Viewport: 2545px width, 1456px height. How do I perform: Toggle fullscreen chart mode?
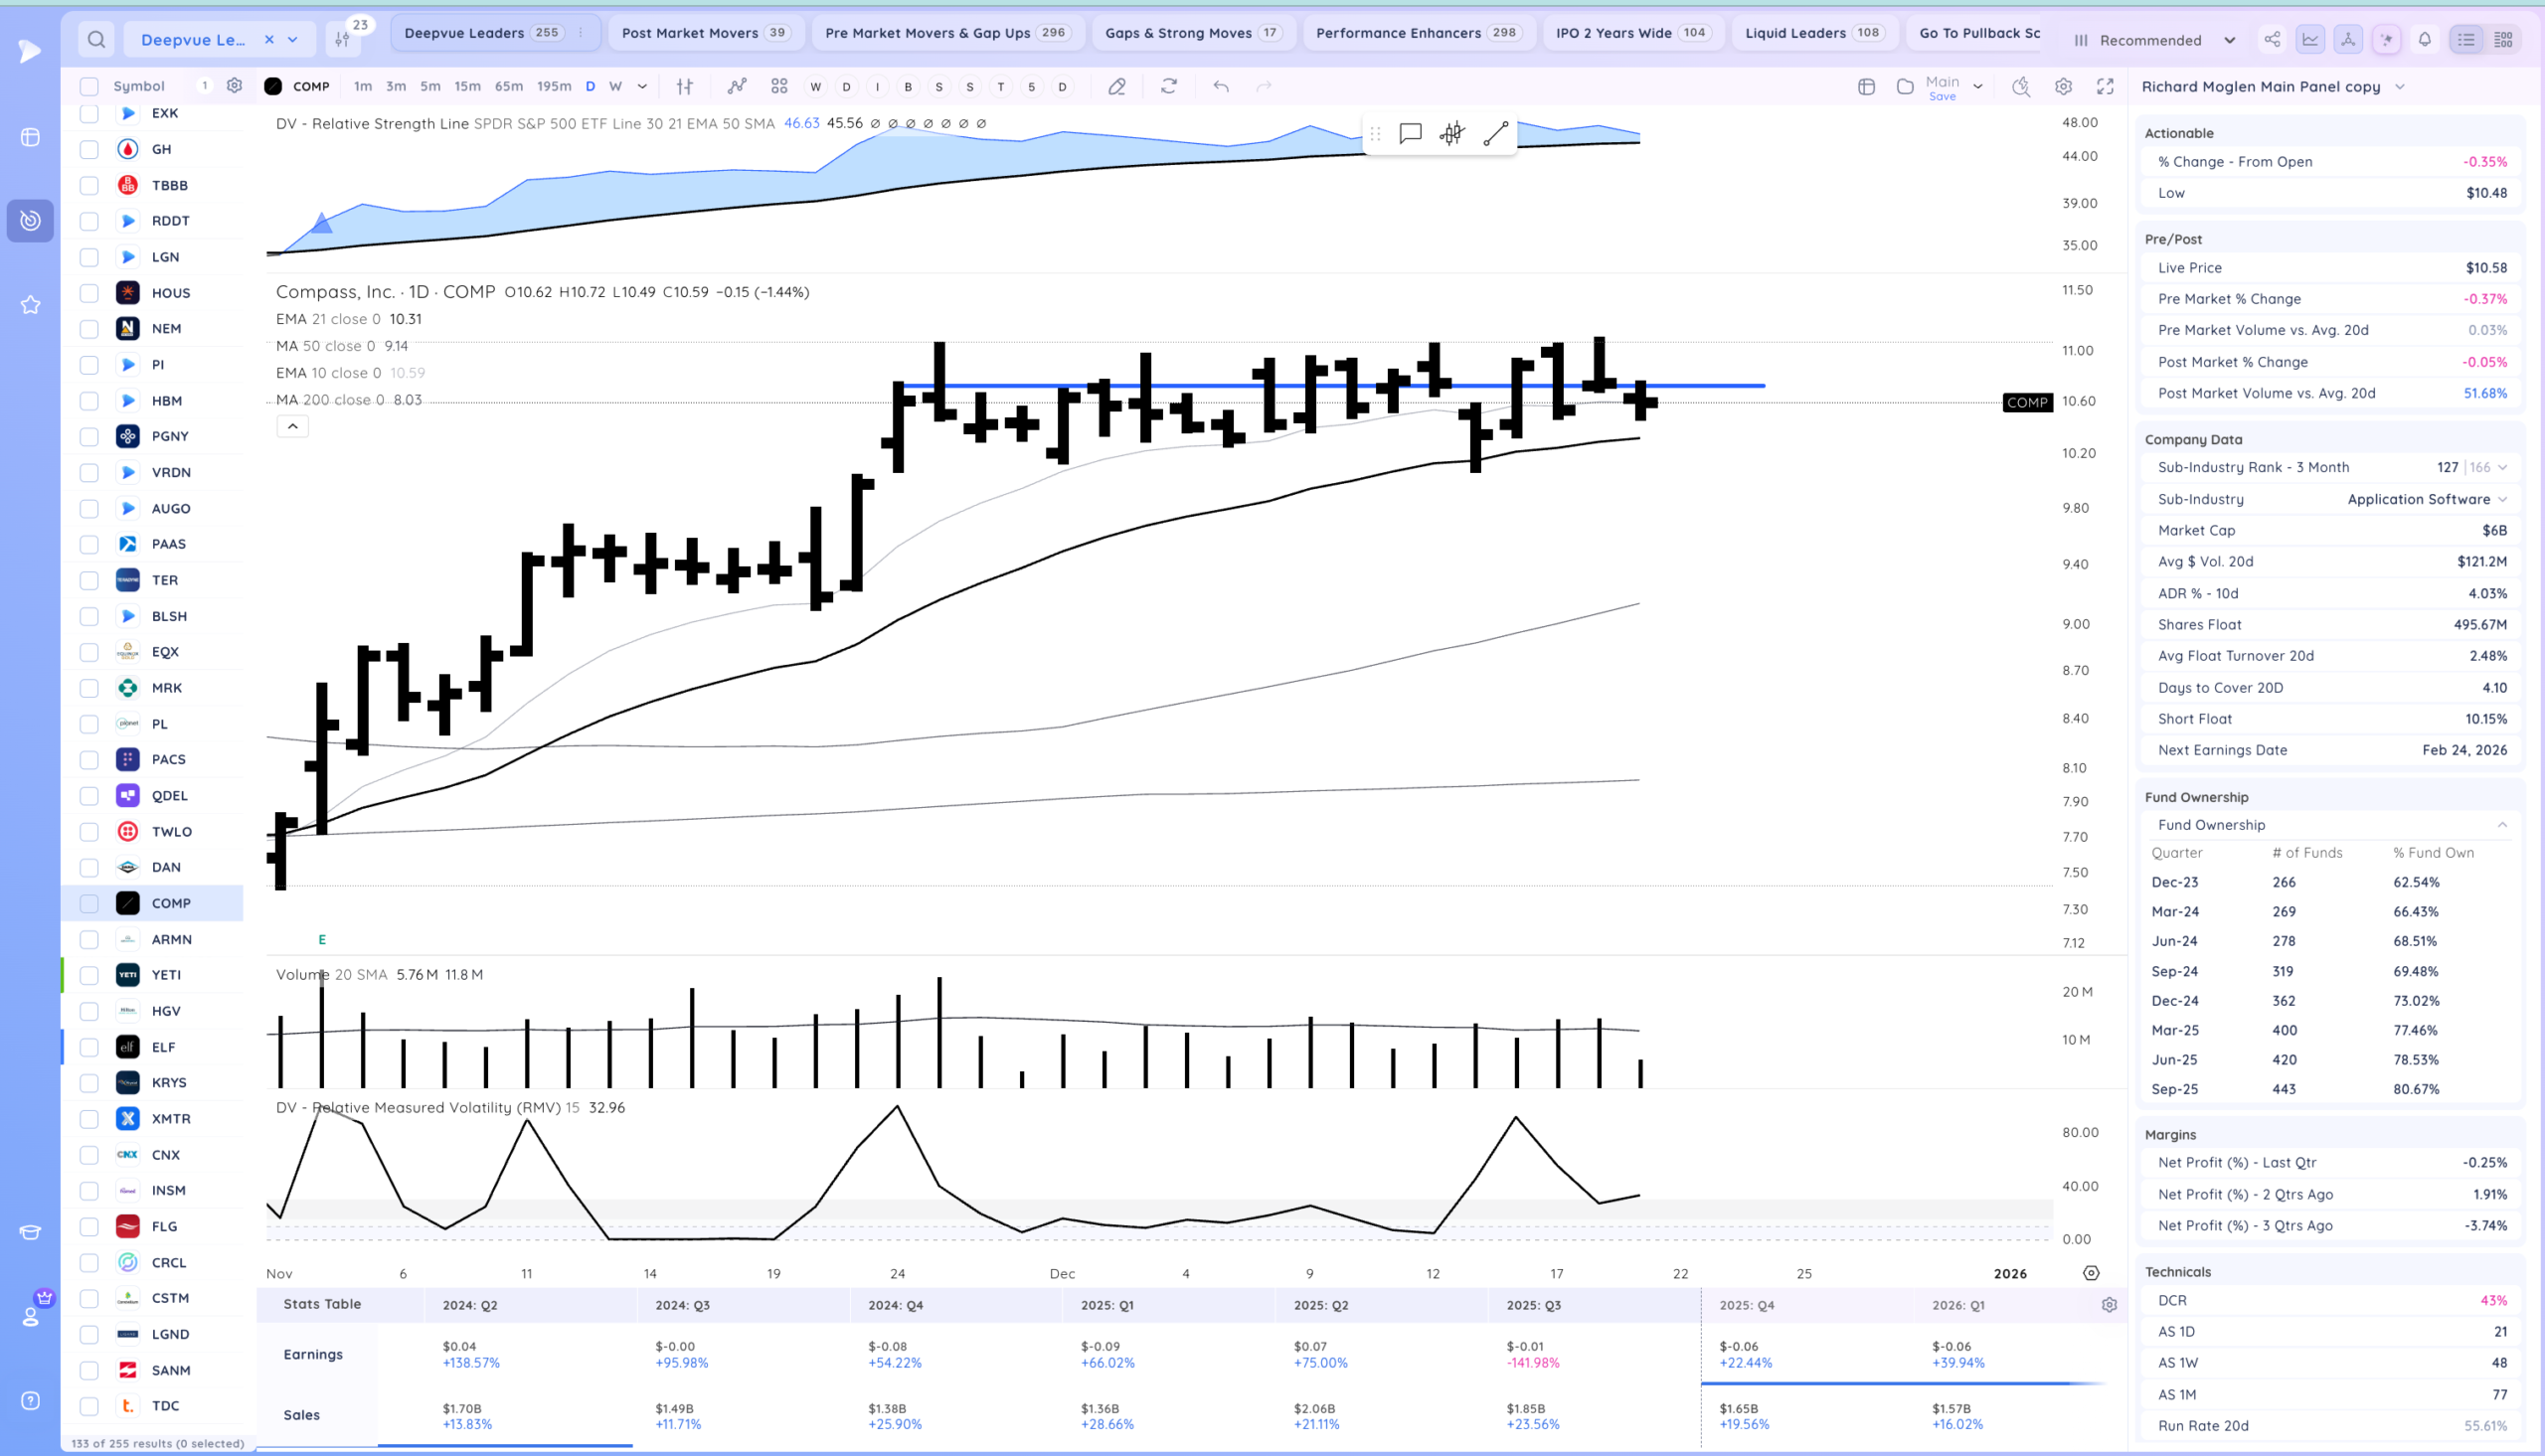coord(2105,87)
